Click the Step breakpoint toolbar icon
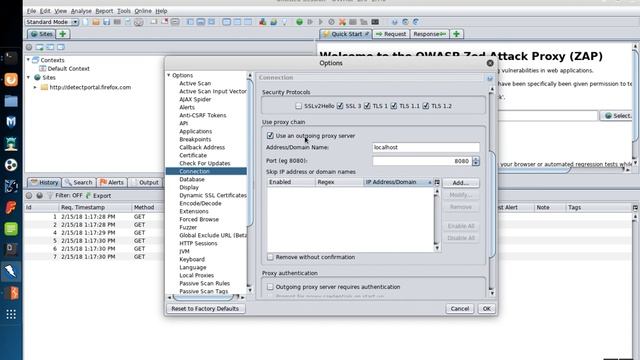This screenshot has width=640, height=360. (310, 22)
